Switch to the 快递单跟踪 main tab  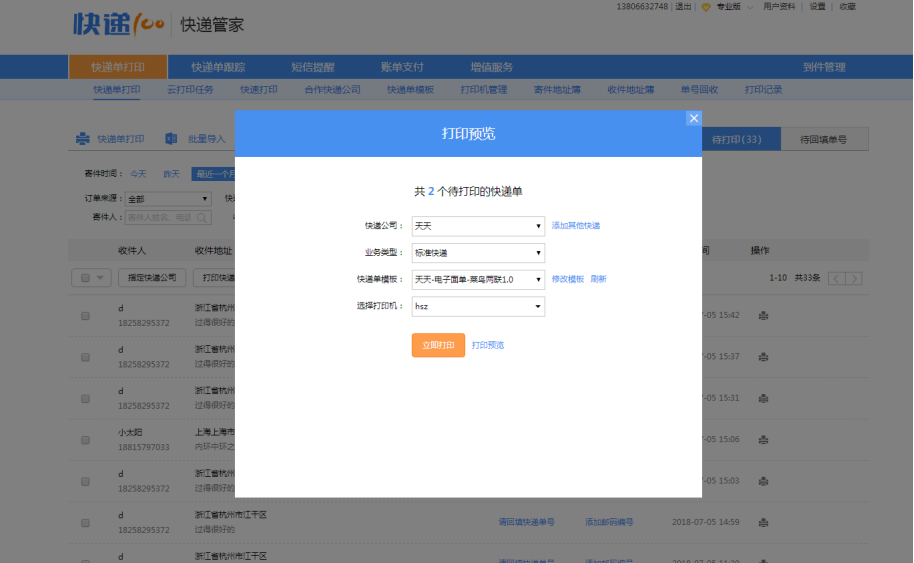pos(218,67)
